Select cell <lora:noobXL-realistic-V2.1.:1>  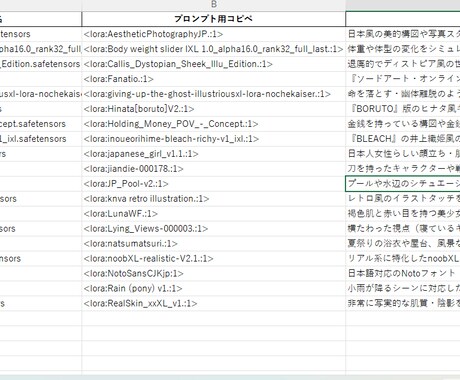coord(214,259)
